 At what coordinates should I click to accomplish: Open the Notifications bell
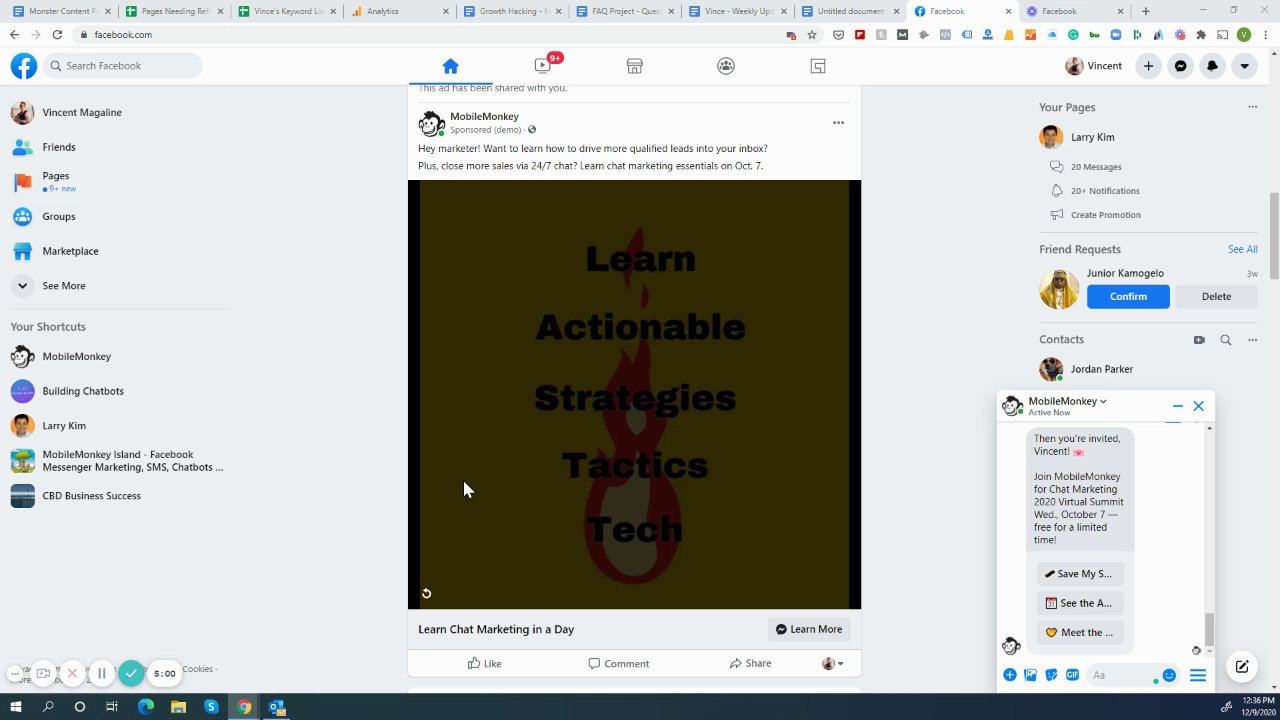[x=1213, y=66]
